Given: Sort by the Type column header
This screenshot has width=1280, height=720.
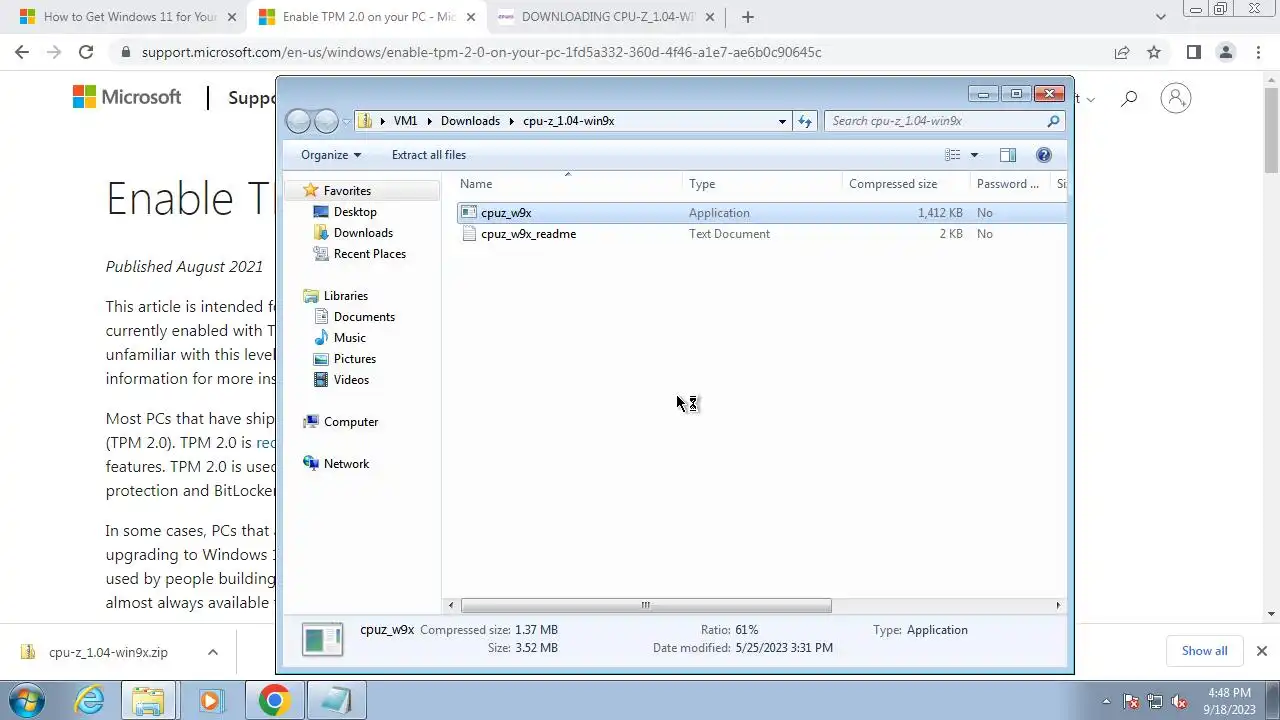Looking at the screenshot, I should tap(763, 184).
